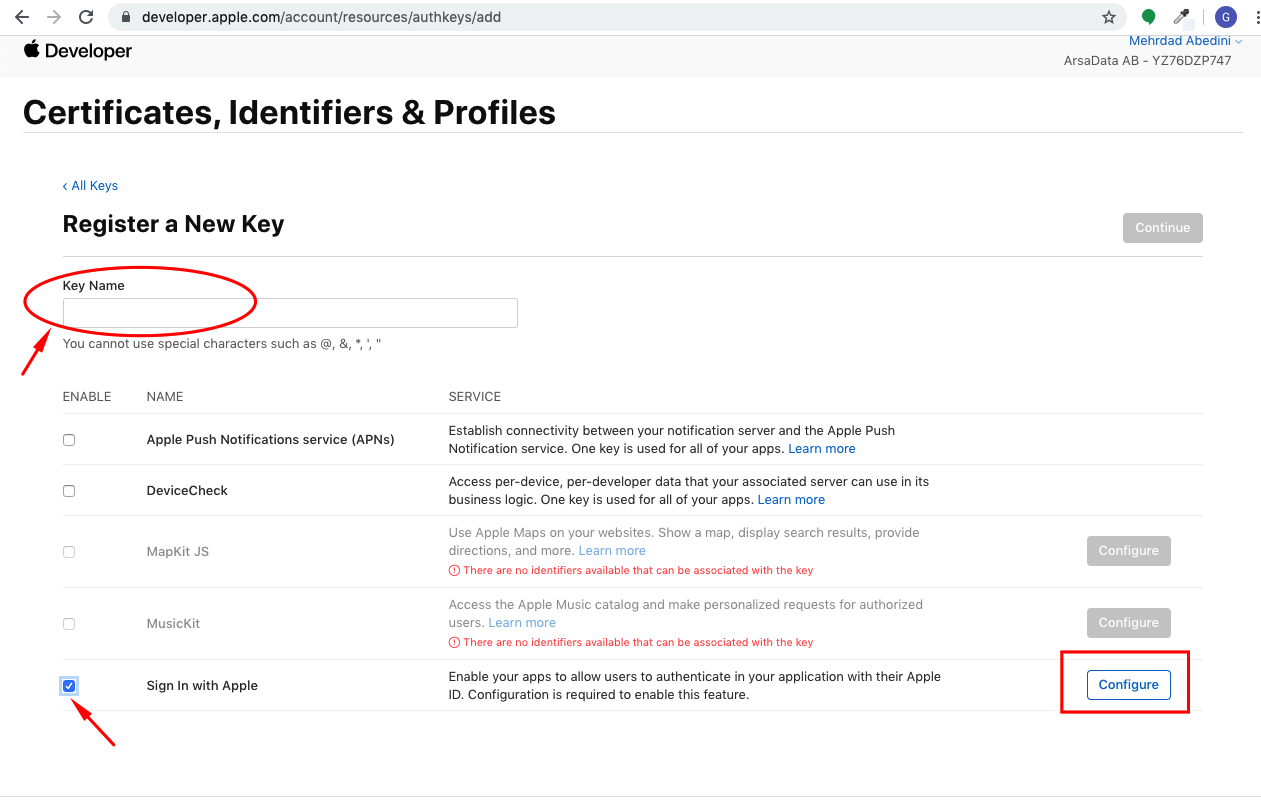Open the Chrome three-dot menu
The height and width of the screenshot is (810, 1261).
click(x=1256, y=17)
